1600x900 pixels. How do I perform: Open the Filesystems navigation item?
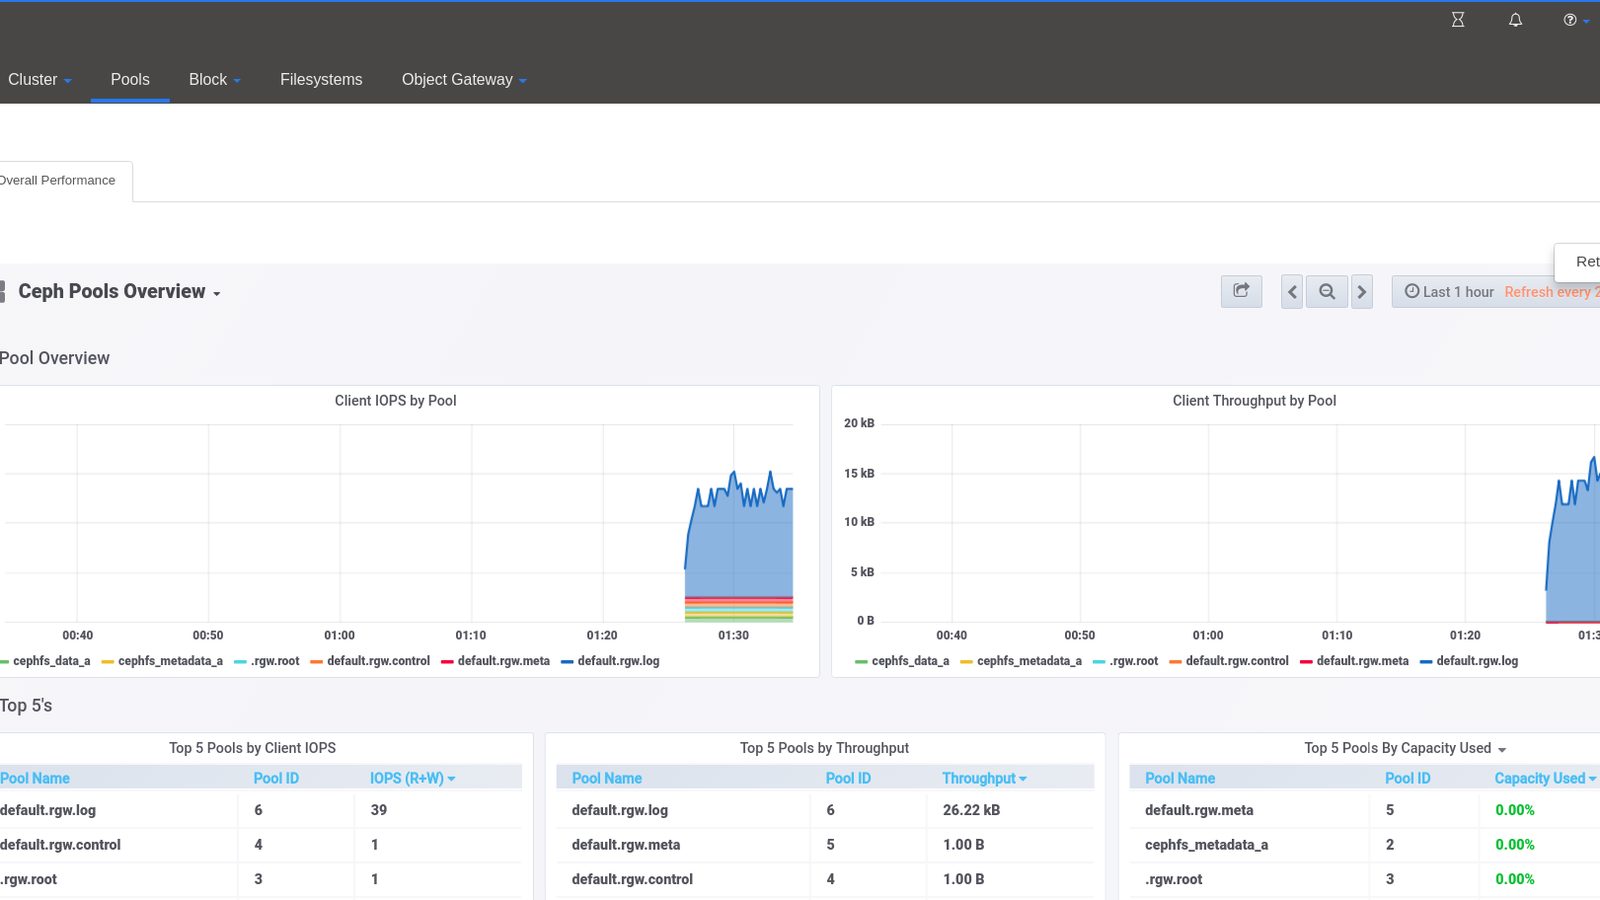tap(321, 80)
